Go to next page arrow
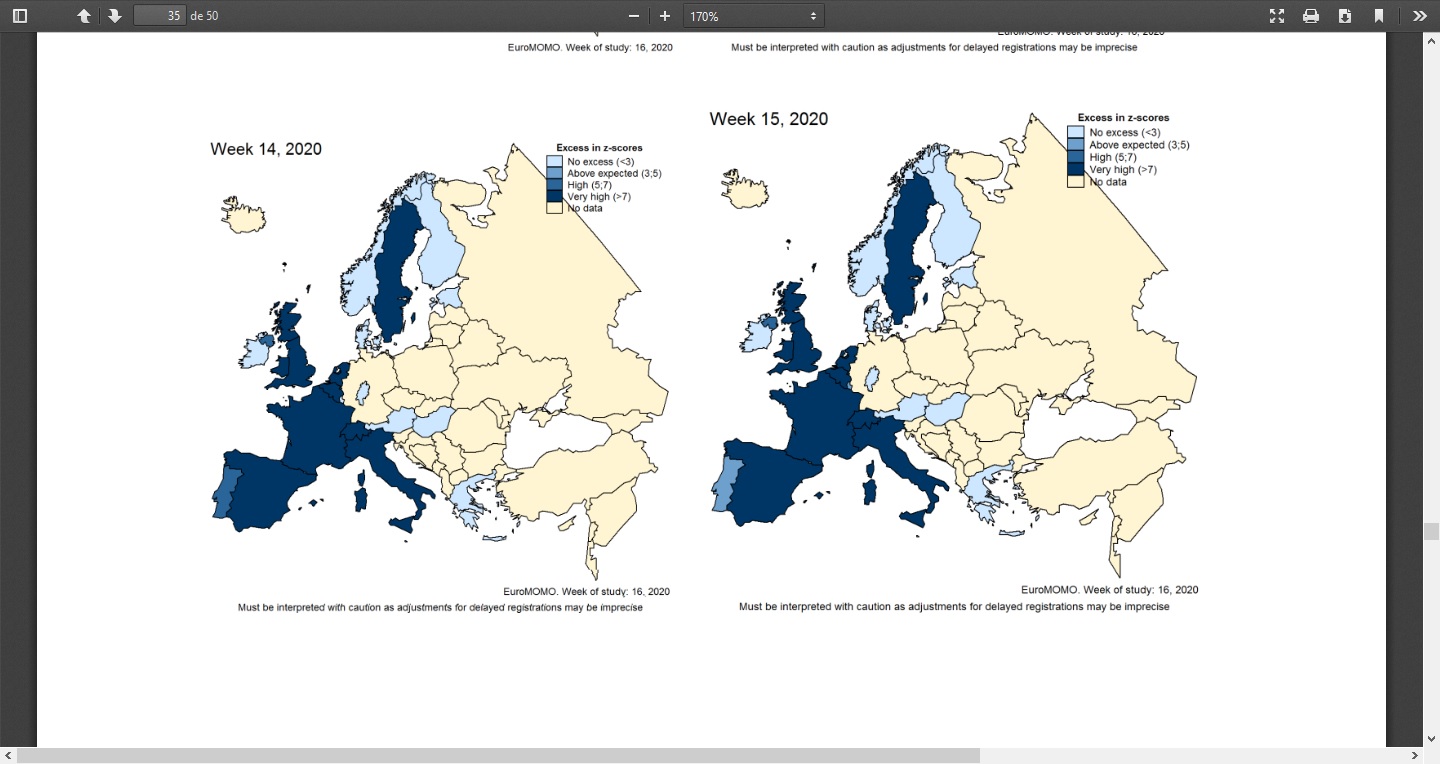This screenshot has height=764, width=1440. click(115, 16)
